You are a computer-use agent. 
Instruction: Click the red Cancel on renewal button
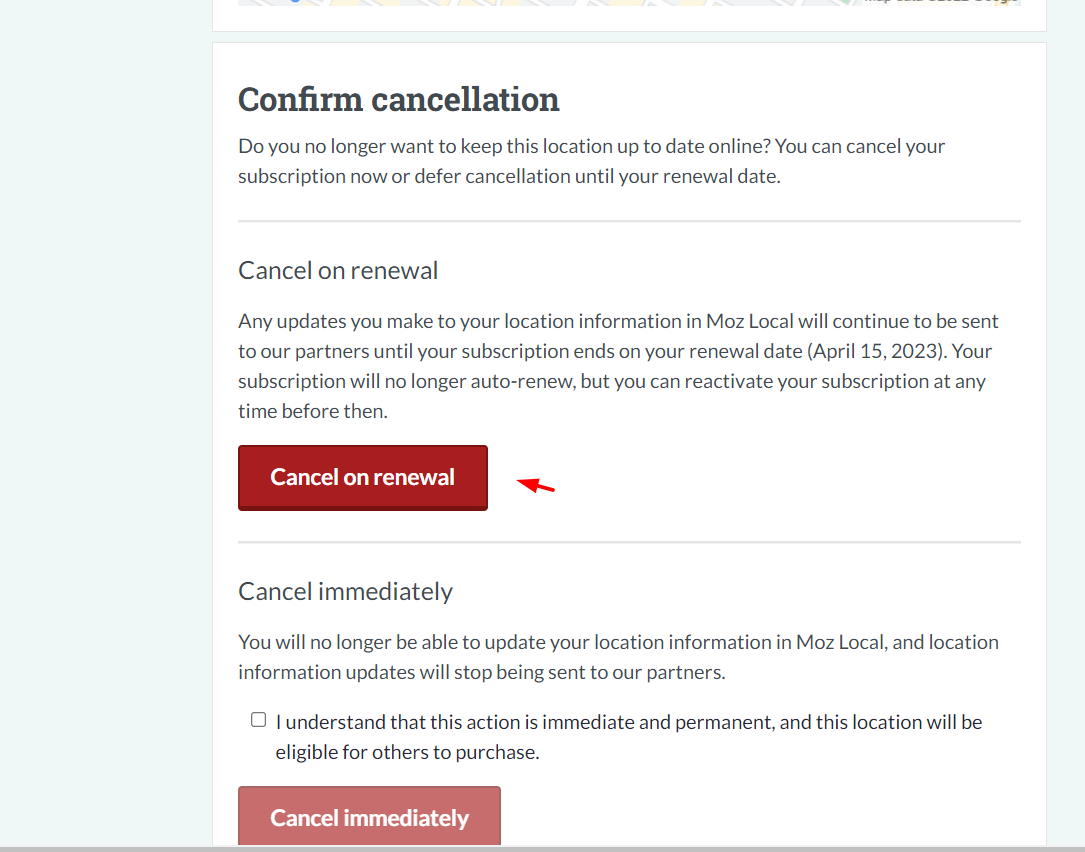(363, 478)
